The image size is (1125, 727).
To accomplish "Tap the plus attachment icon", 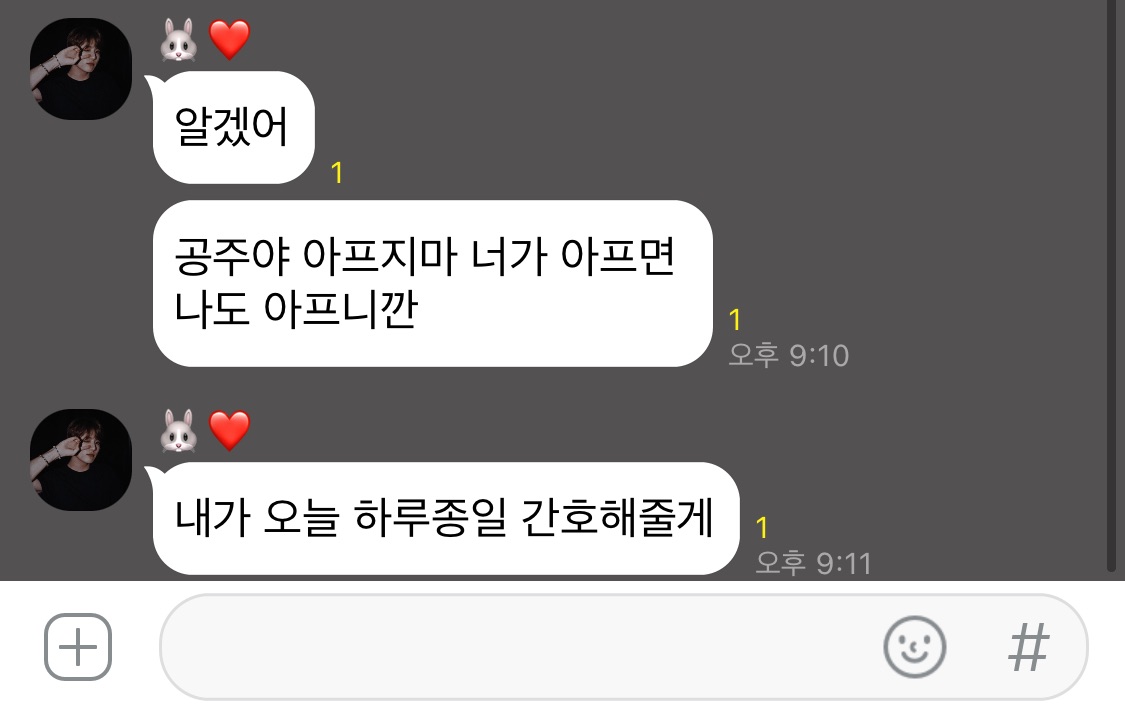I will click(x=77, y=647).
